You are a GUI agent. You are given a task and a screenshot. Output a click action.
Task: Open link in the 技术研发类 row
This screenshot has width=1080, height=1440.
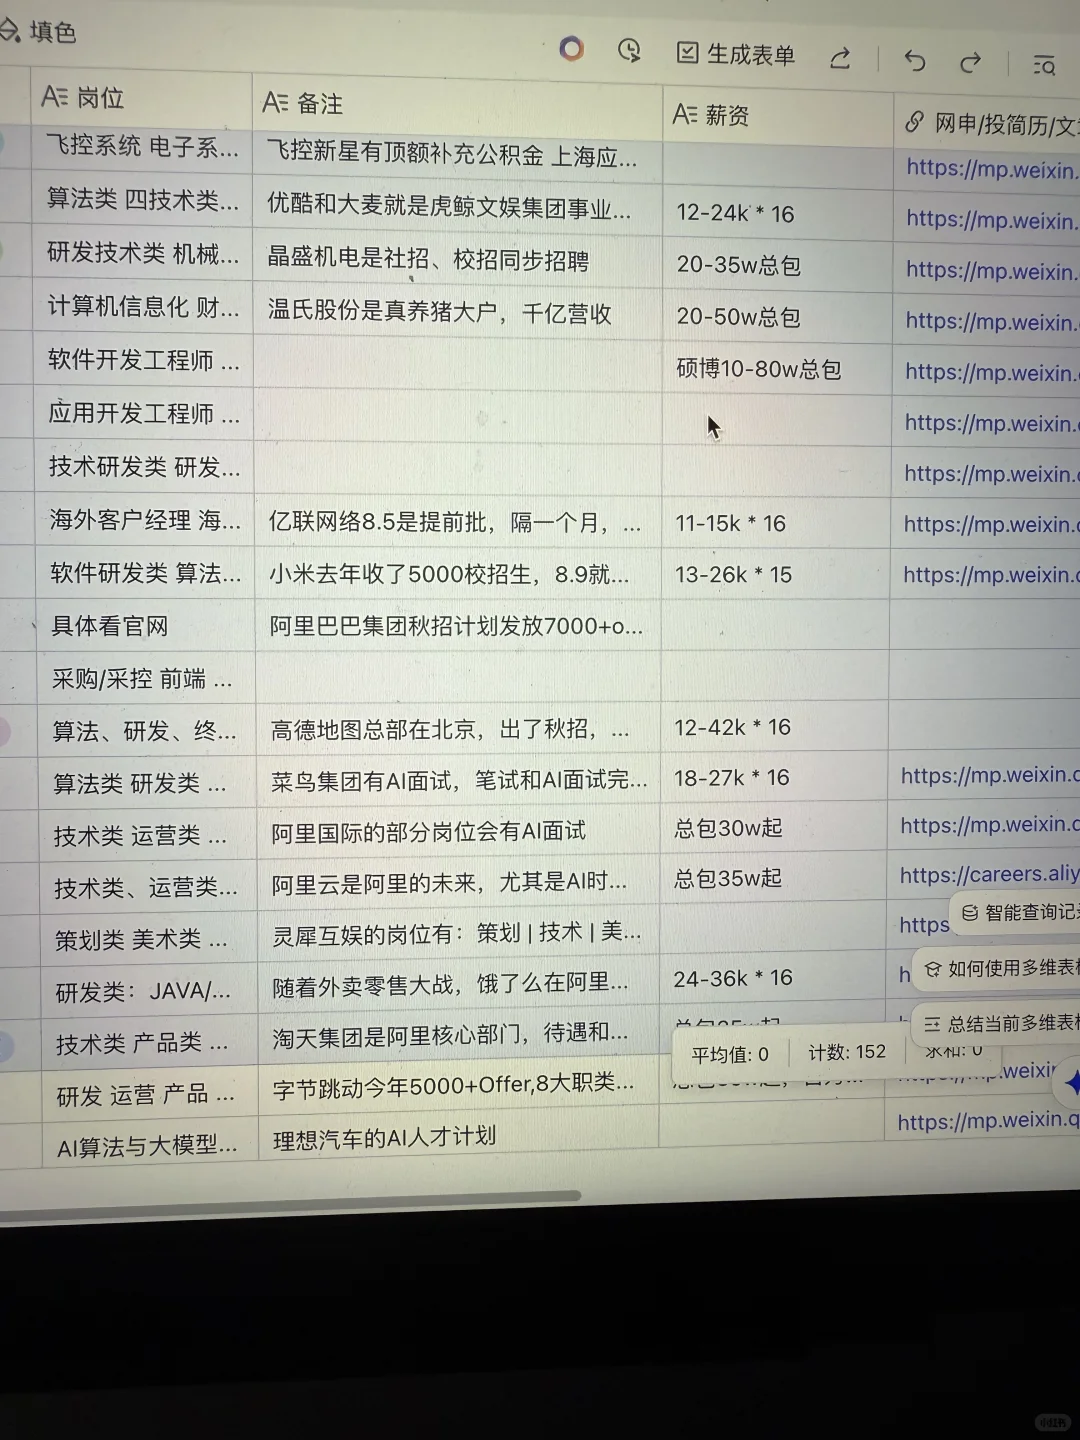pyautogui.click(x=991, y=473)
